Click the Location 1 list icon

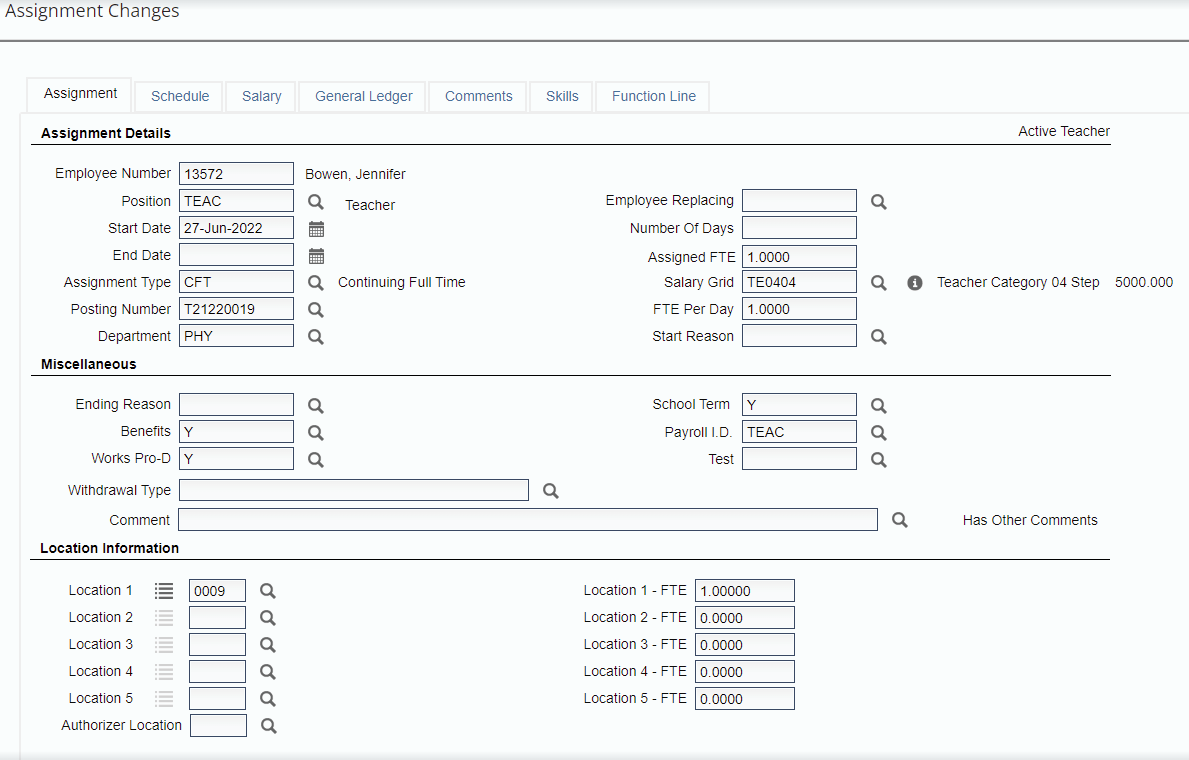coord(164,591)
